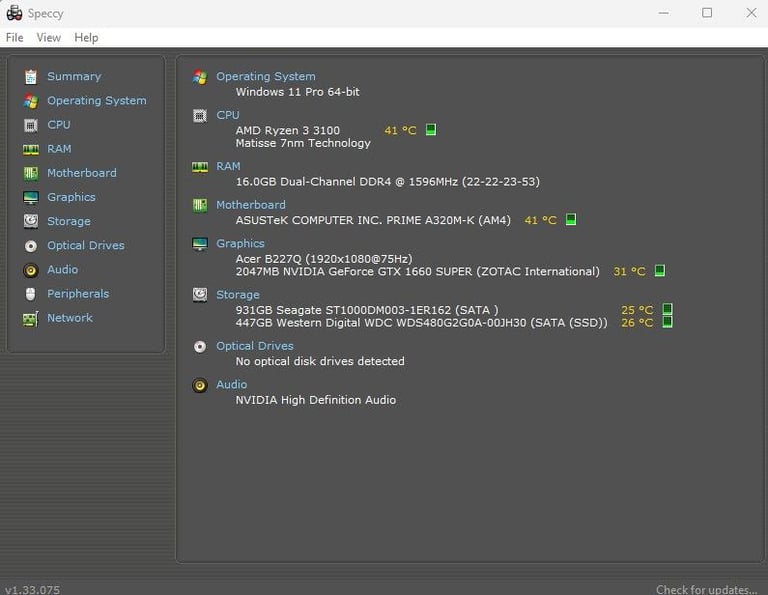The height and width of the screenshot is (595, 768).
Task: Open the Peripherals section from the sidebar
Action: pos(78,294)
